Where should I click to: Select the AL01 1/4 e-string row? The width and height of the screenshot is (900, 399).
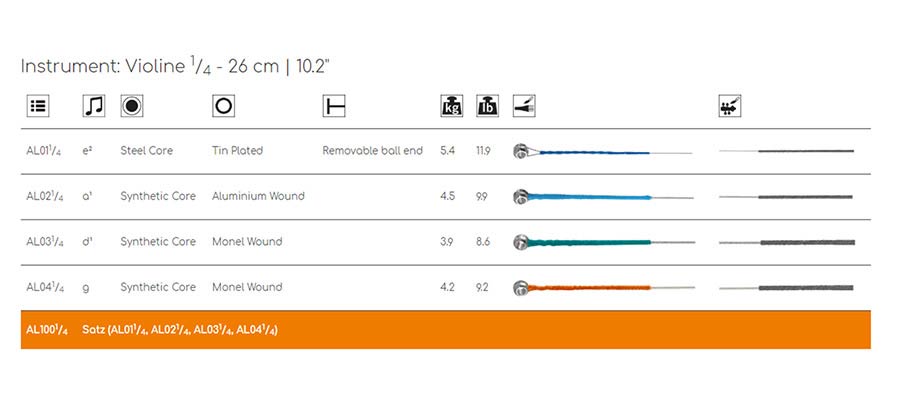pyautogui.click(x=445, y=151)
